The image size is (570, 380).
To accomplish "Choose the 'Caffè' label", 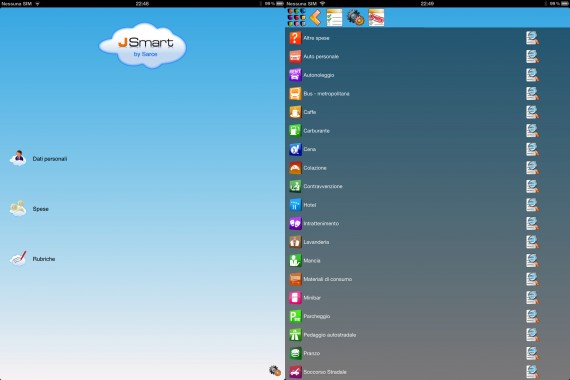I will 310,112.
